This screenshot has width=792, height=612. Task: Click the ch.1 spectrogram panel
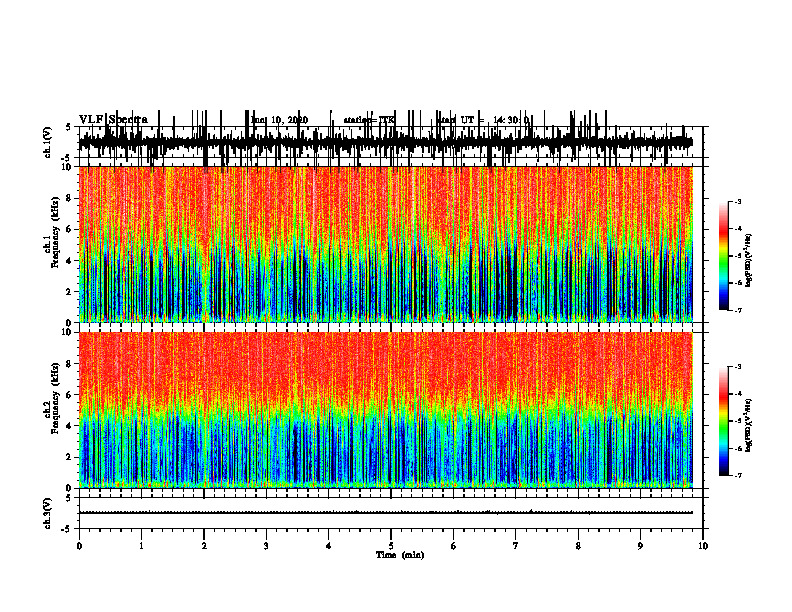[385, 244]
